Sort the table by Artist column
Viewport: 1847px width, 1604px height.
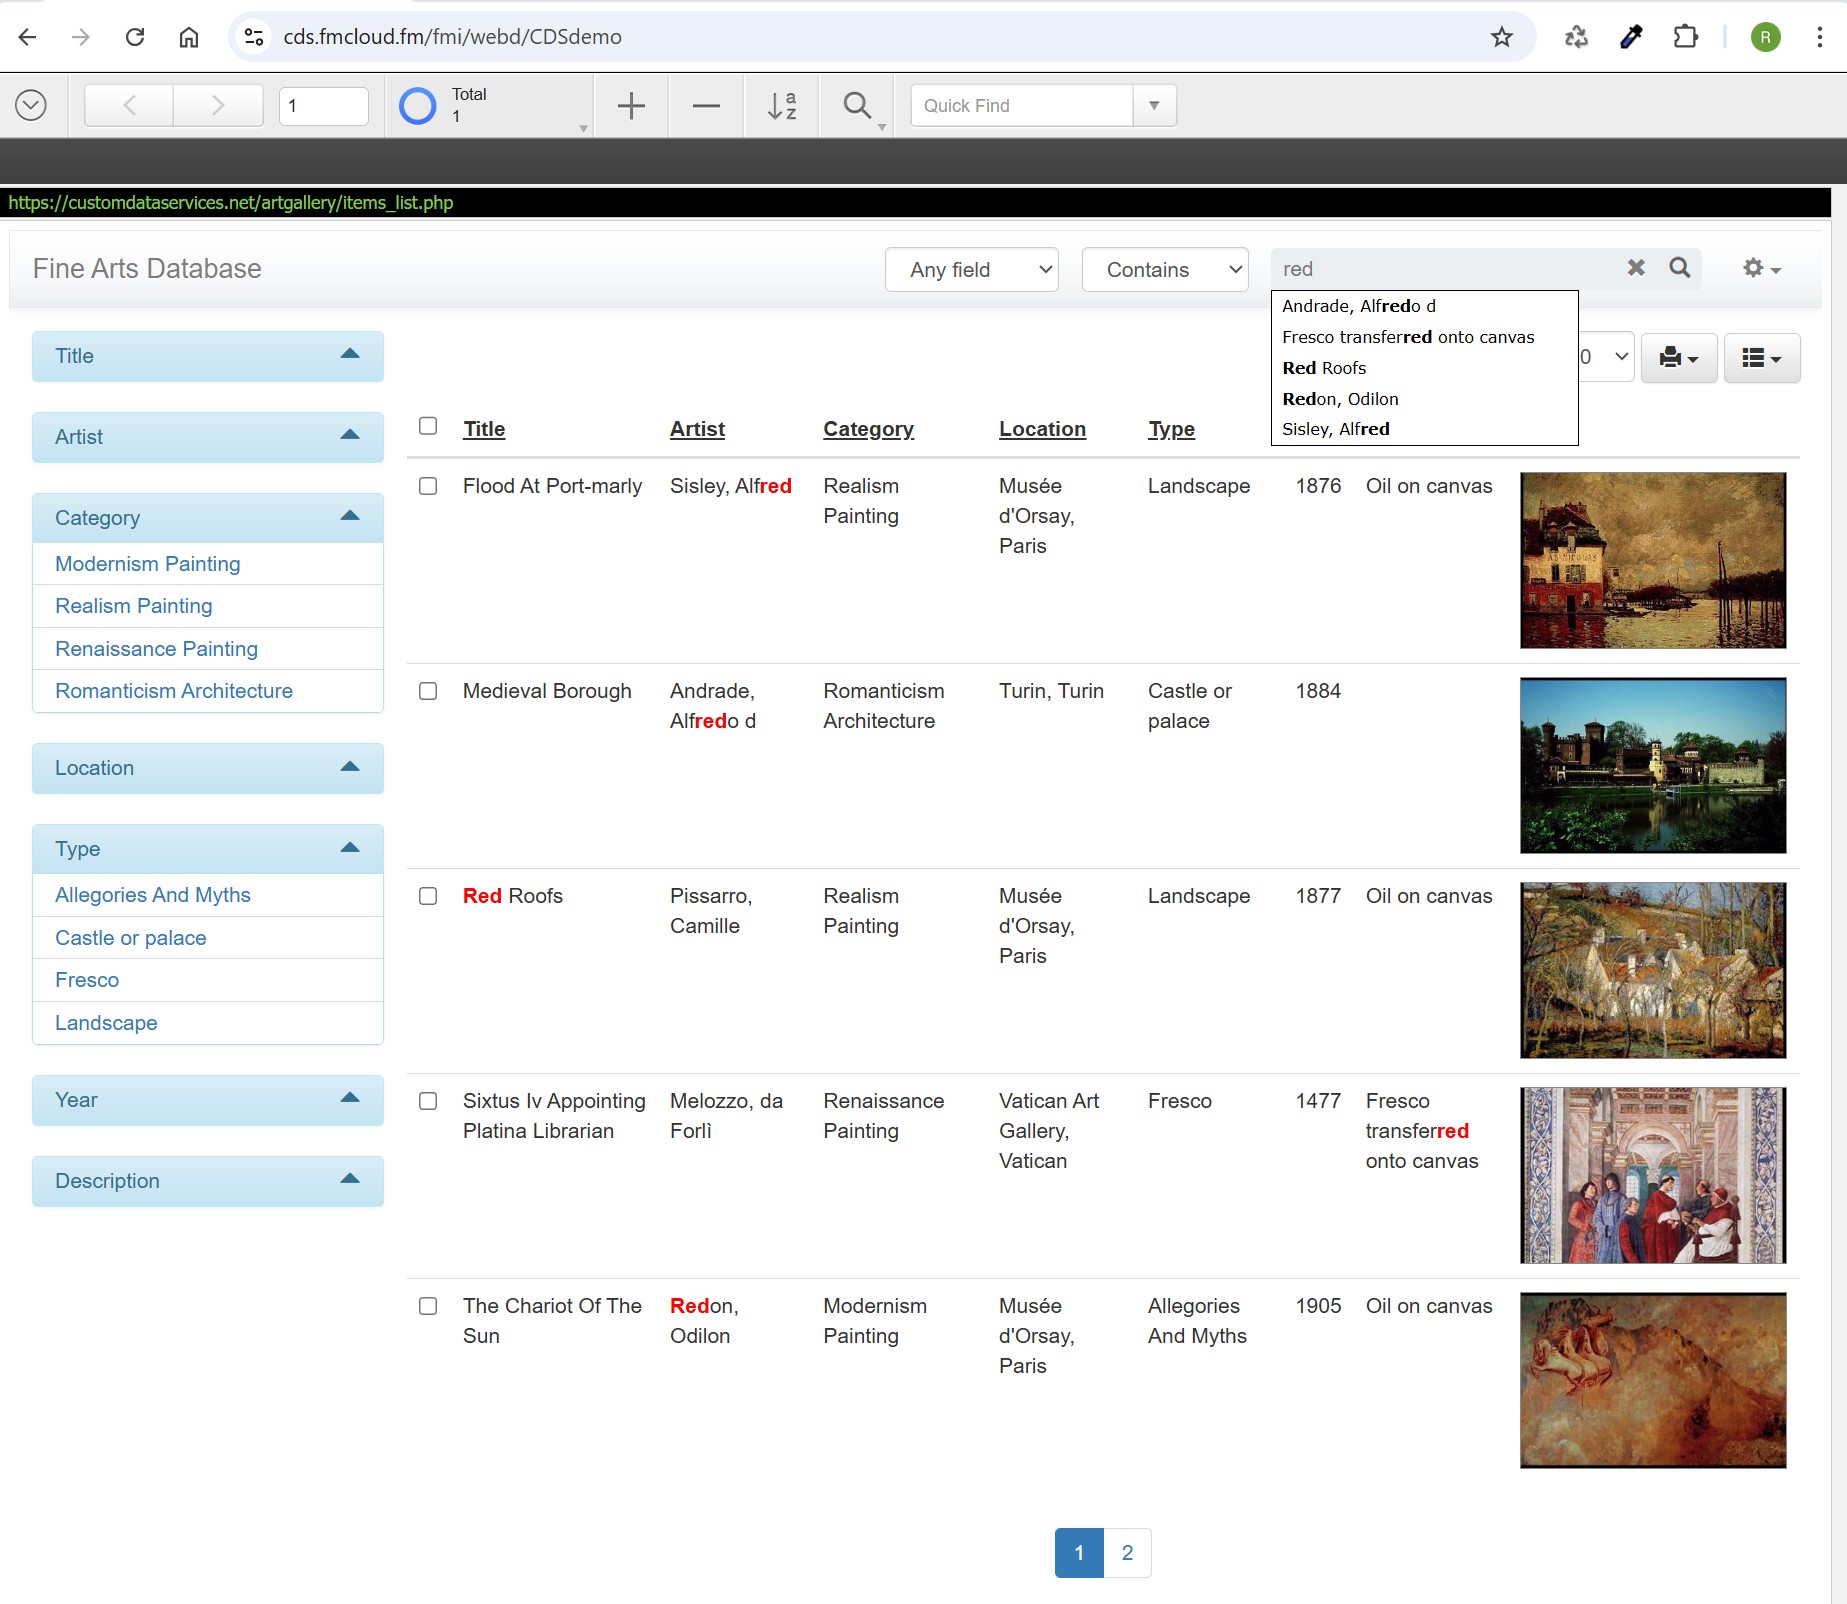pyautogui.click(x=697, y=428)
